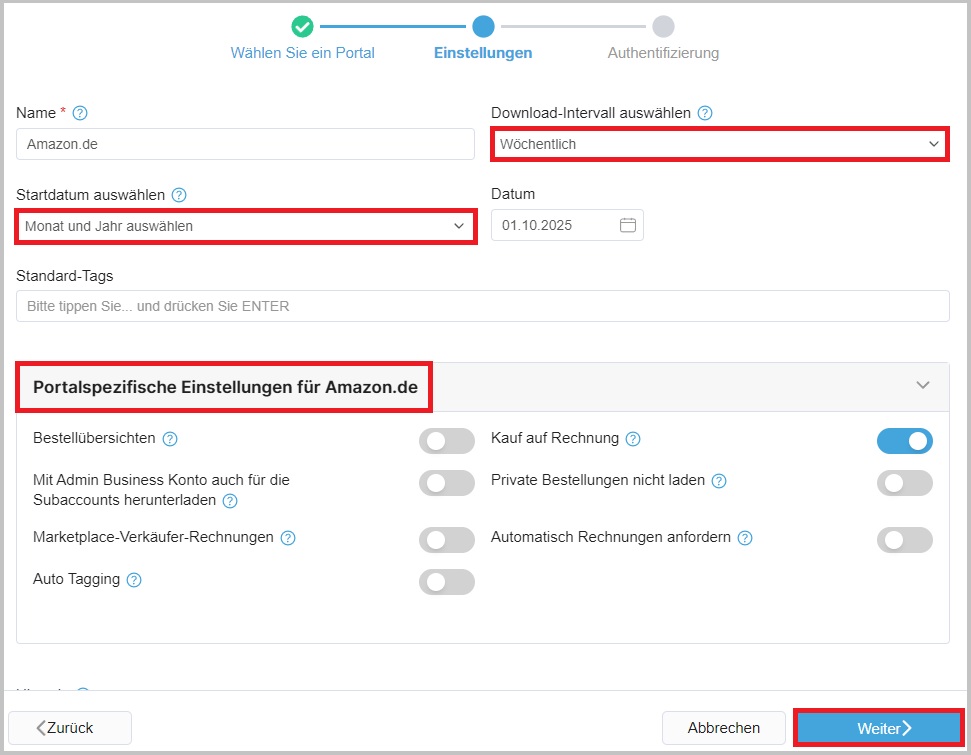Click help icon next to Bestellübersichten

pyautogui.click(x=170, y=439)
